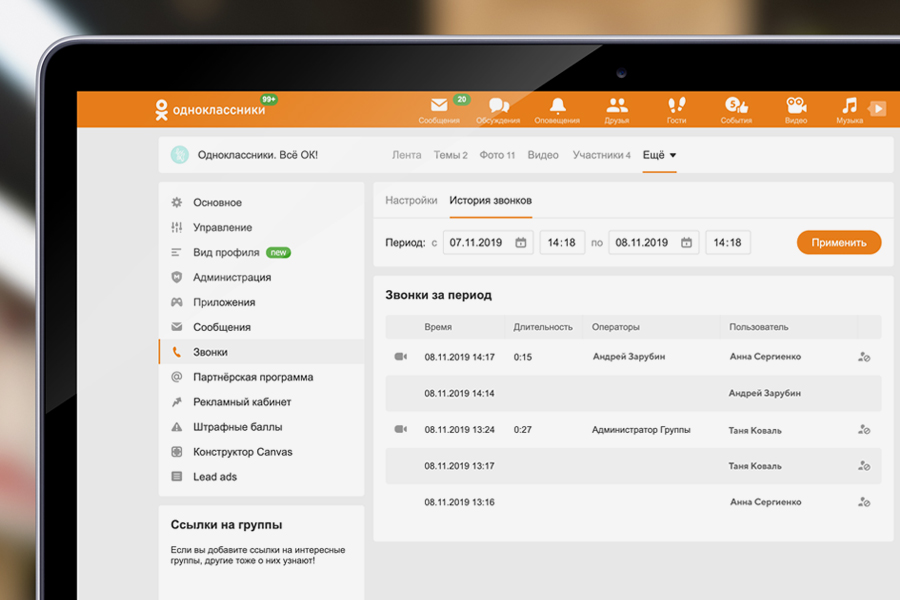Image resolution: width=900 pixels, height=600 pixels.
Task: Open the Музыка note icon
Action: (849, 106)
